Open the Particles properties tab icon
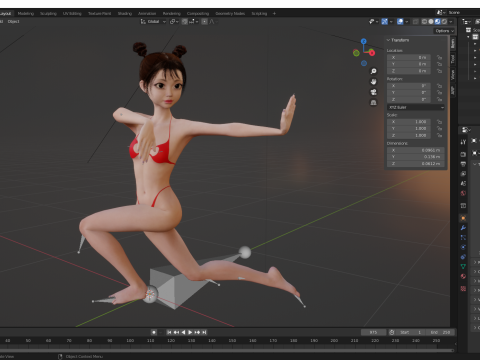 pos(463,238)
